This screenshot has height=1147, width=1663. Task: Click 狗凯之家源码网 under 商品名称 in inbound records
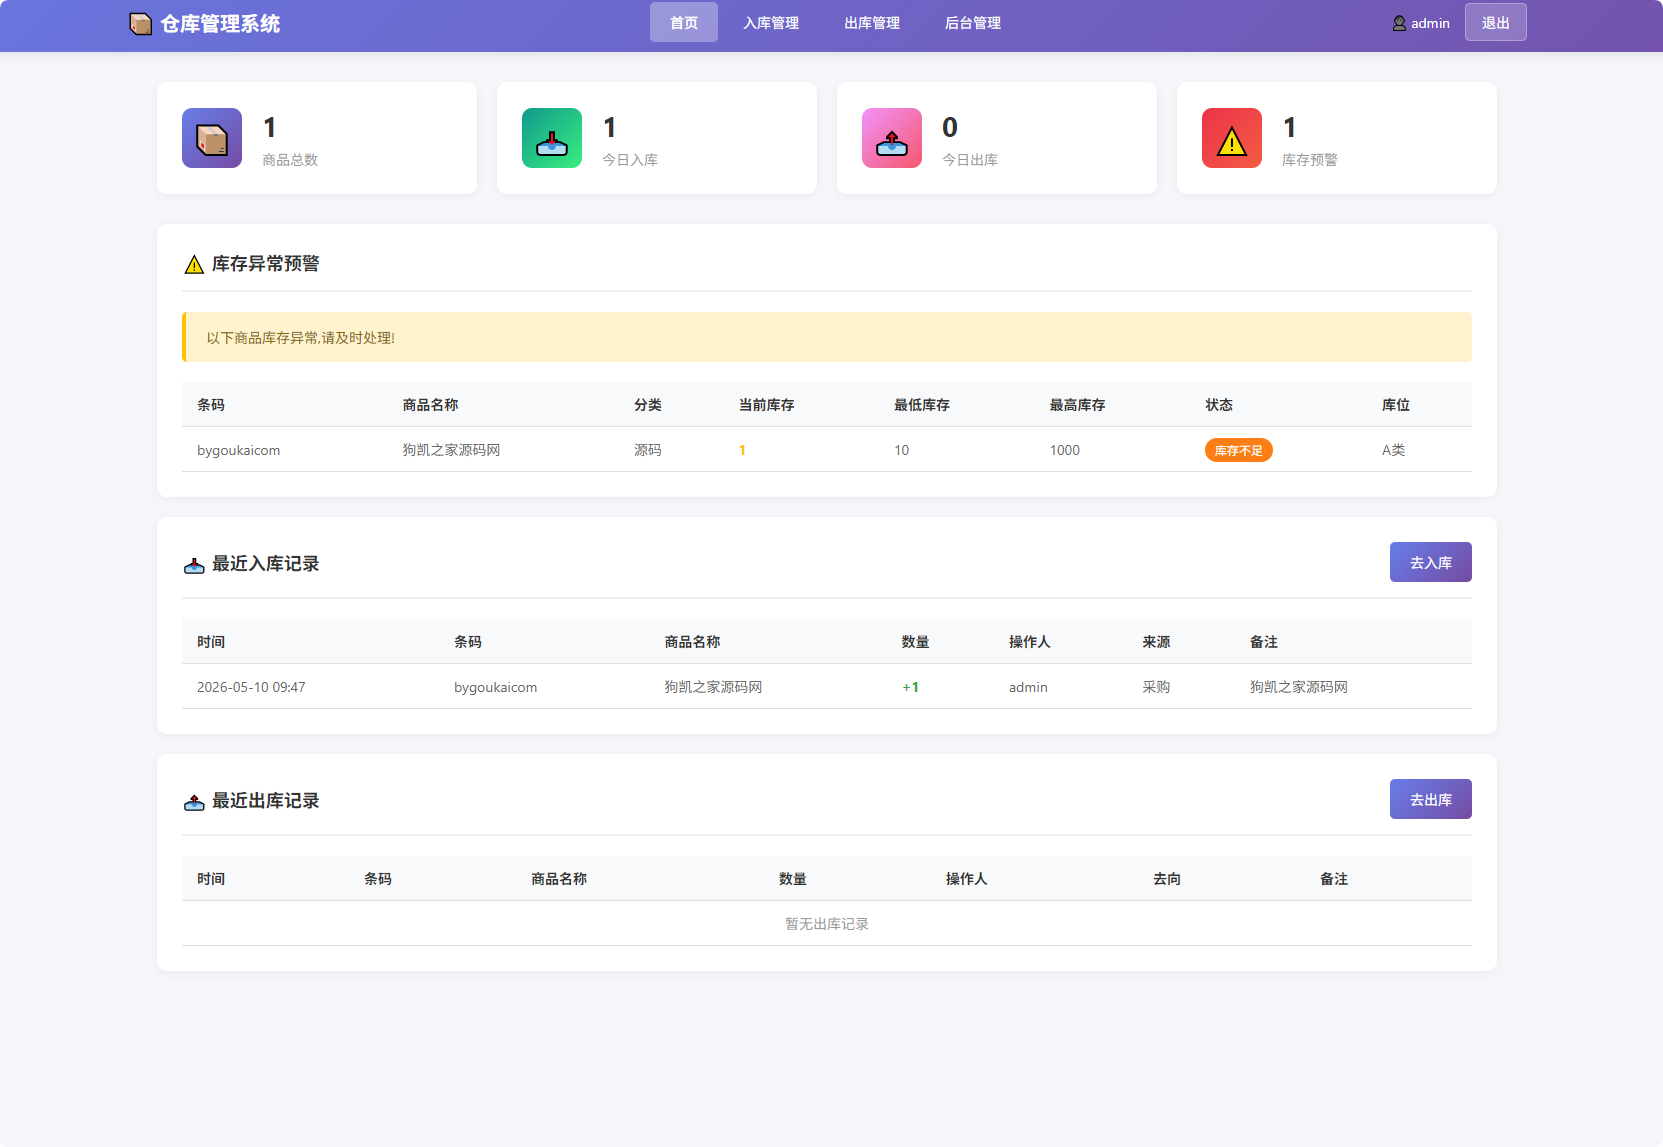point(713,687)
